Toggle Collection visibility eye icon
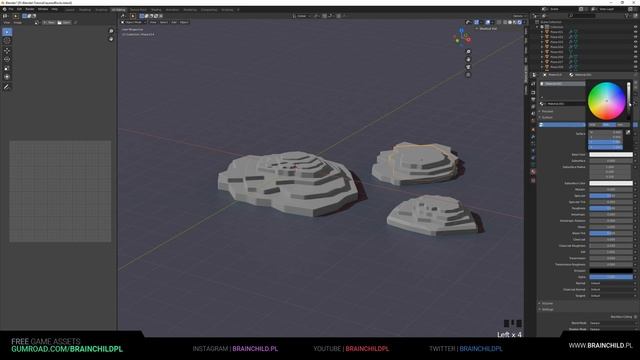Screen dimensions: 640x360 point(636,27)
